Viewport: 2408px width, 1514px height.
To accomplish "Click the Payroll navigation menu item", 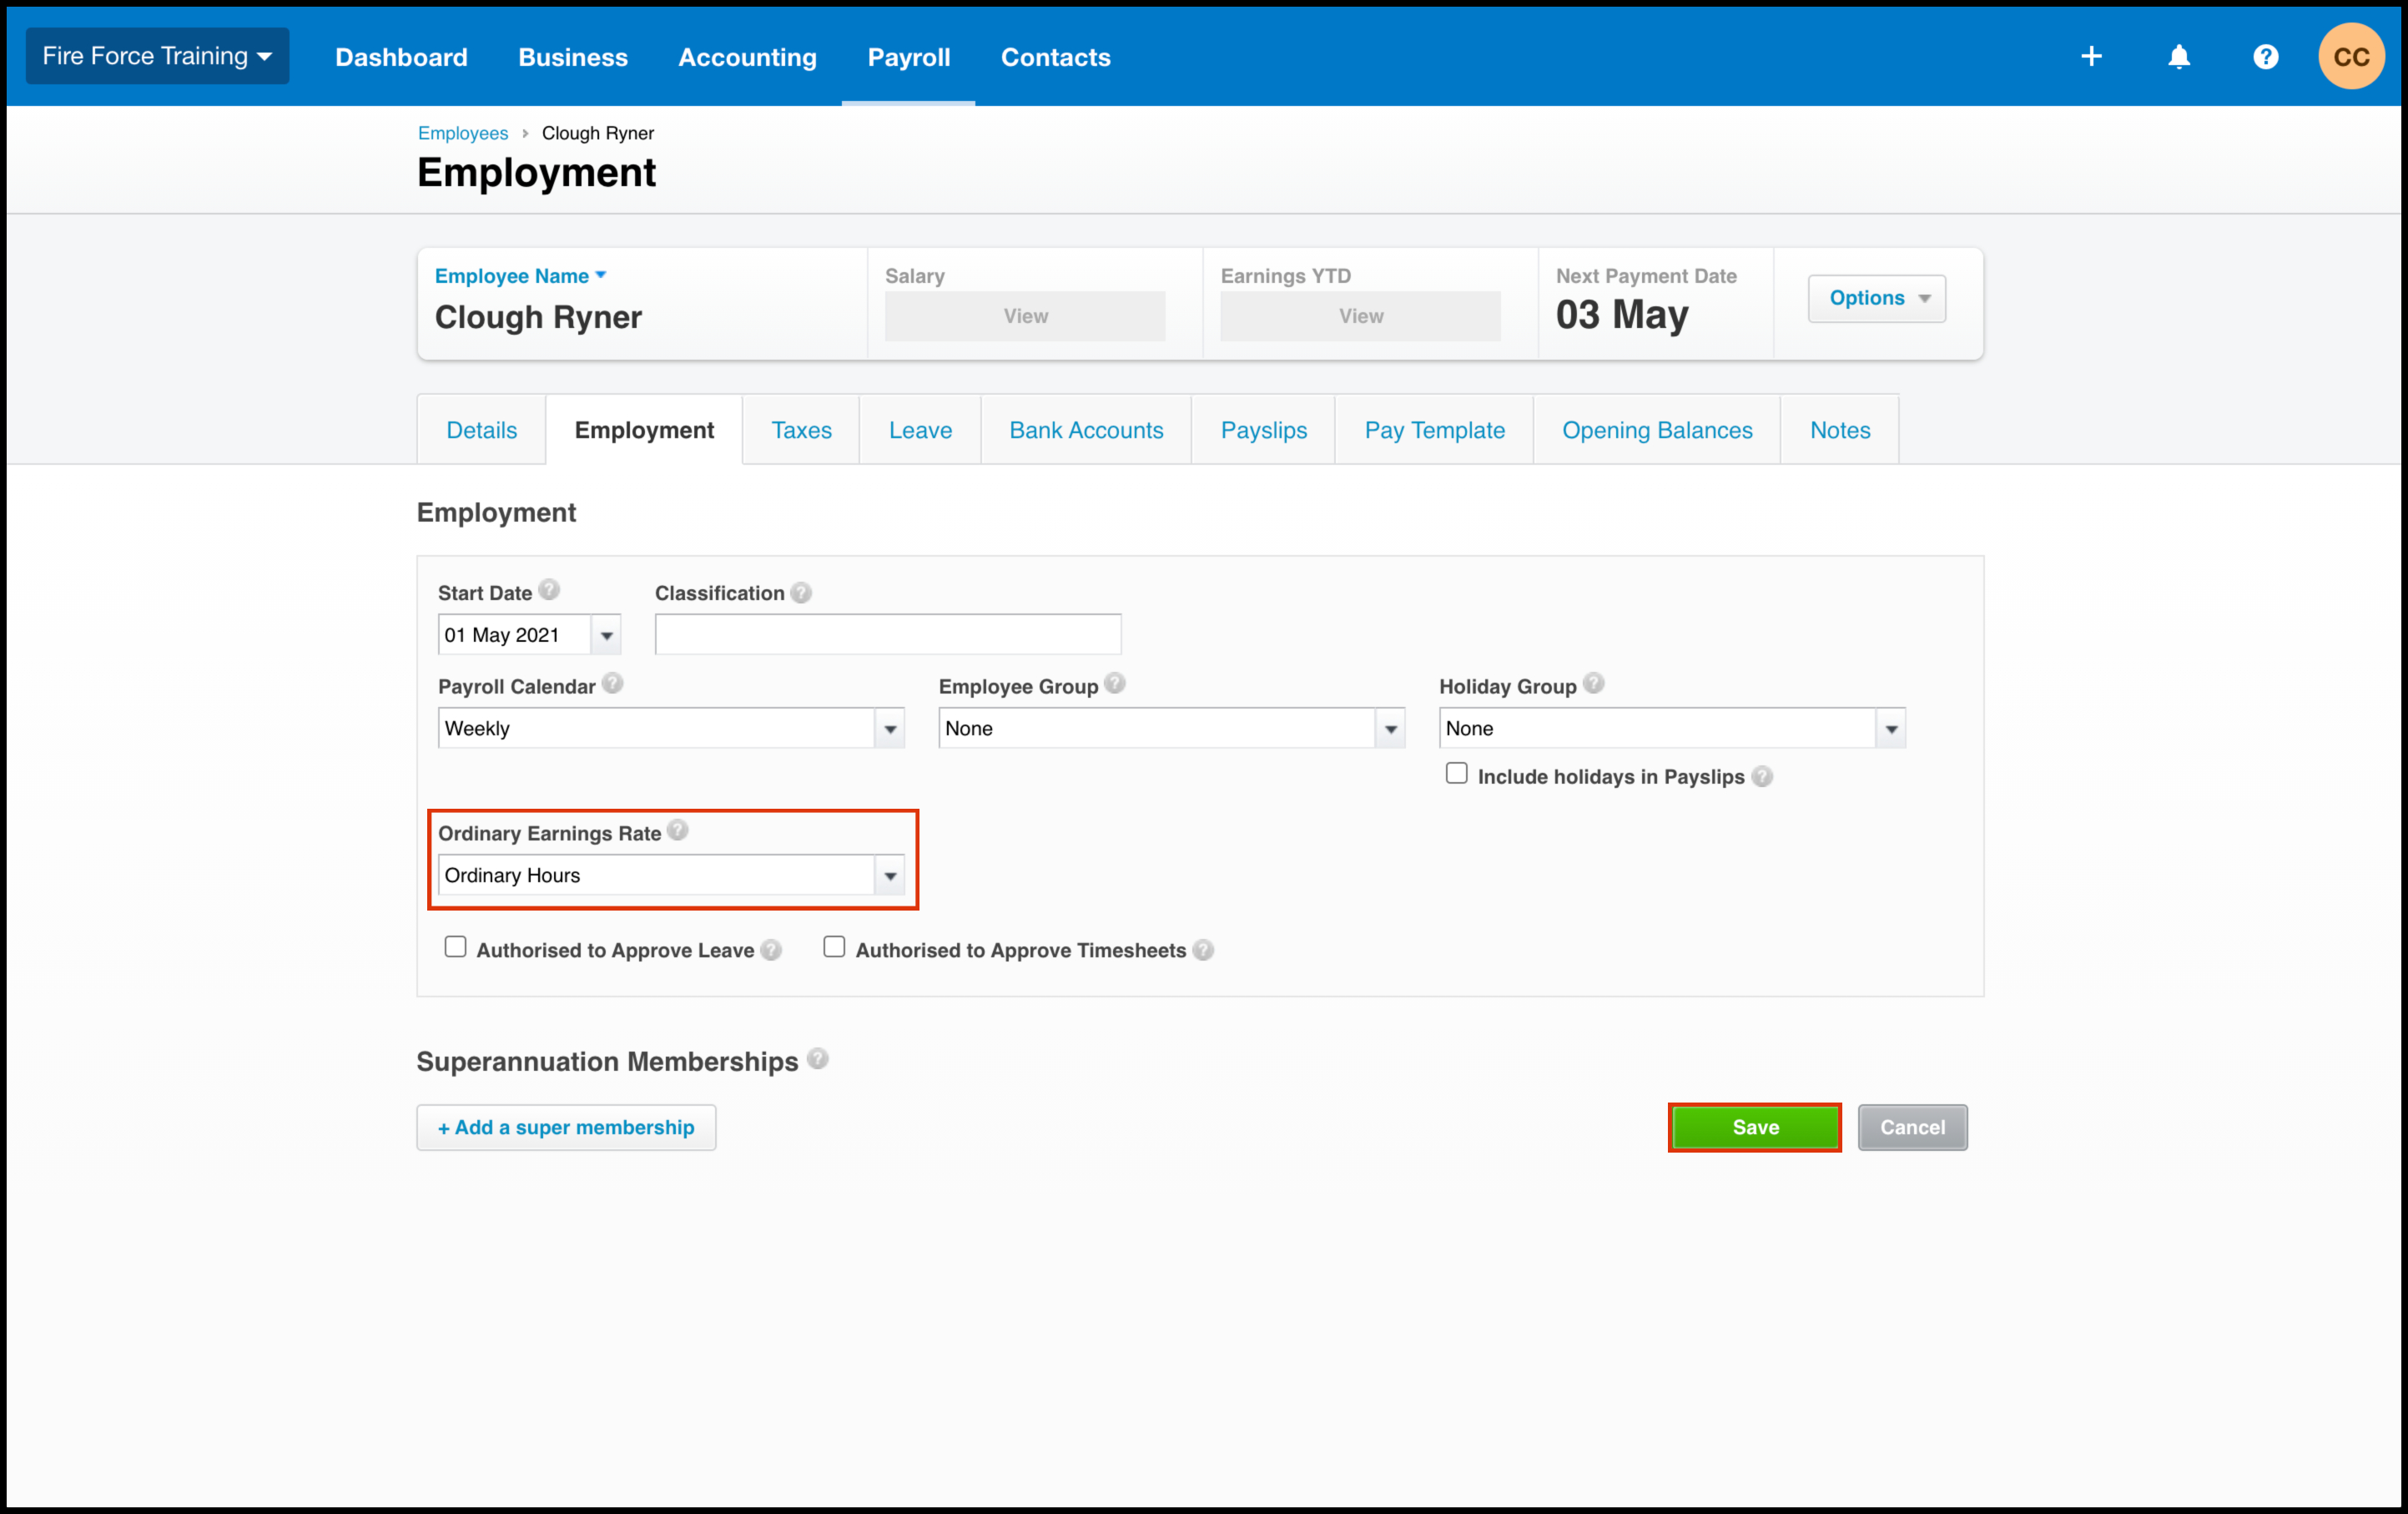I will (x=909, y=58).
